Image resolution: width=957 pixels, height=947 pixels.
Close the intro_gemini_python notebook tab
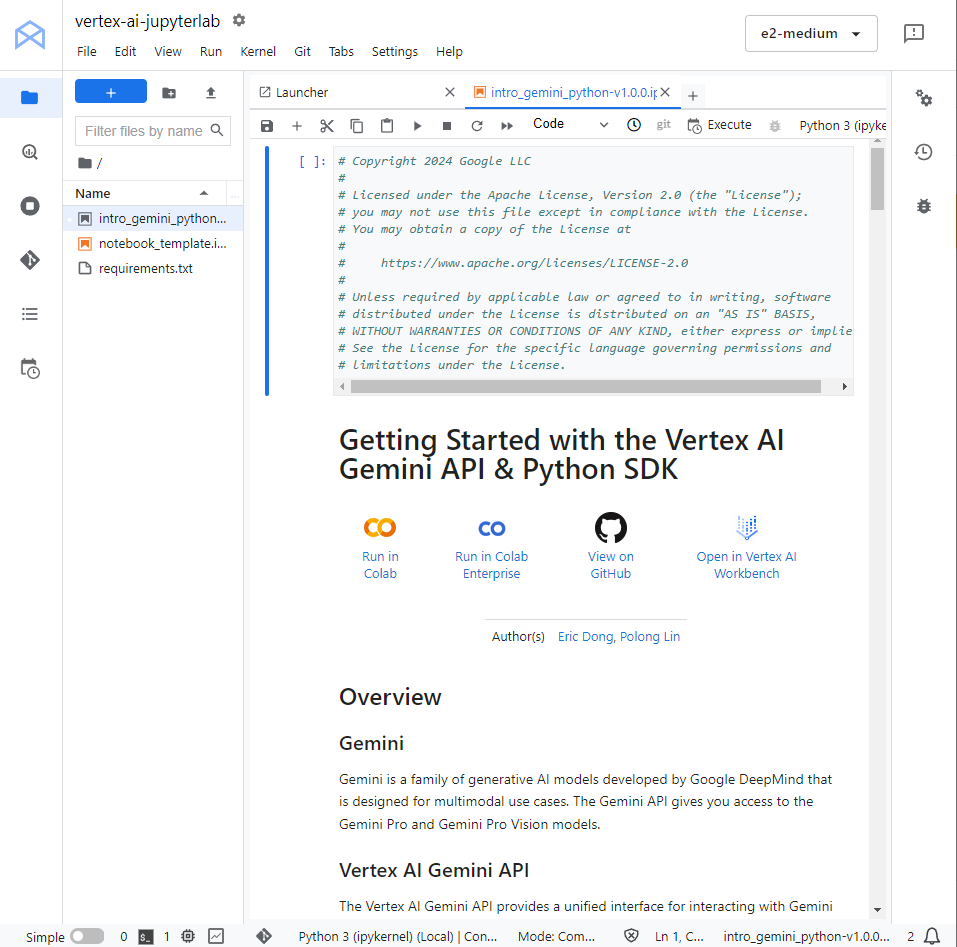click(x=665, y=92)
